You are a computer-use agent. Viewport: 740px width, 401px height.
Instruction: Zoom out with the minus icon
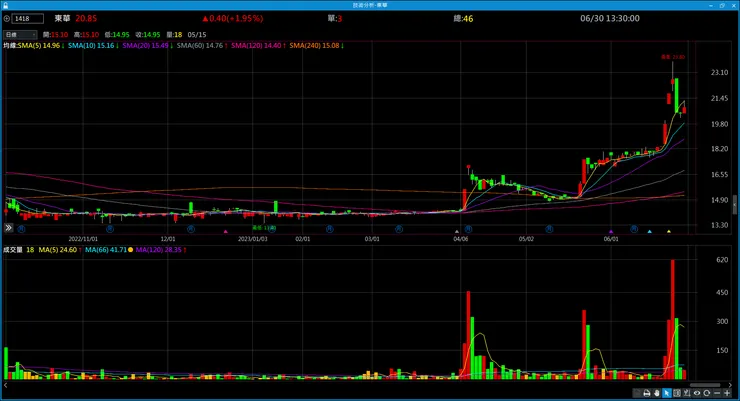(717, 393)
